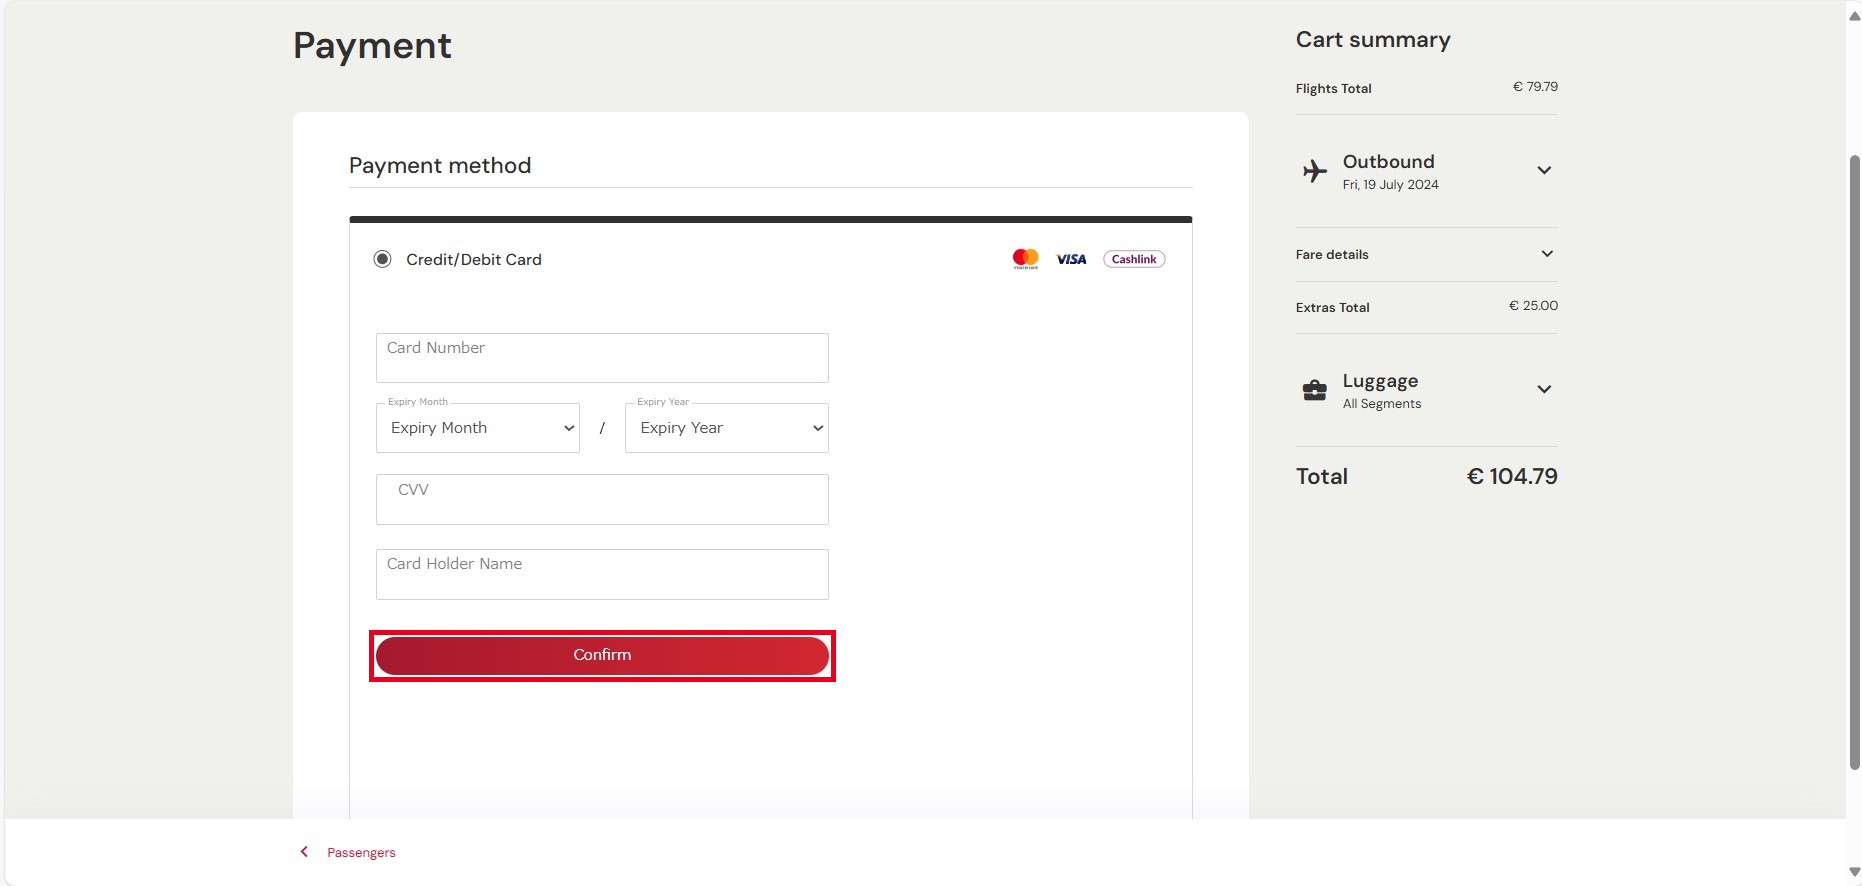Click the Fare details label

click(1332, 255)
